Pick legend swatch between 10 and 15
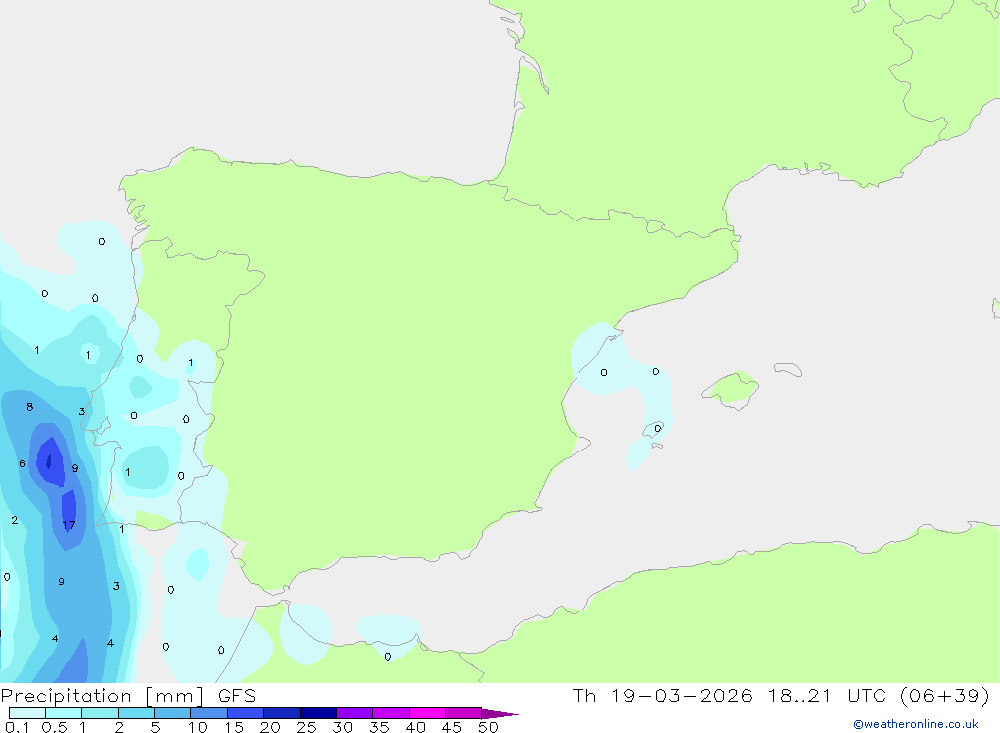Viewport: 1000px width, 733px height. click(209, 713)
